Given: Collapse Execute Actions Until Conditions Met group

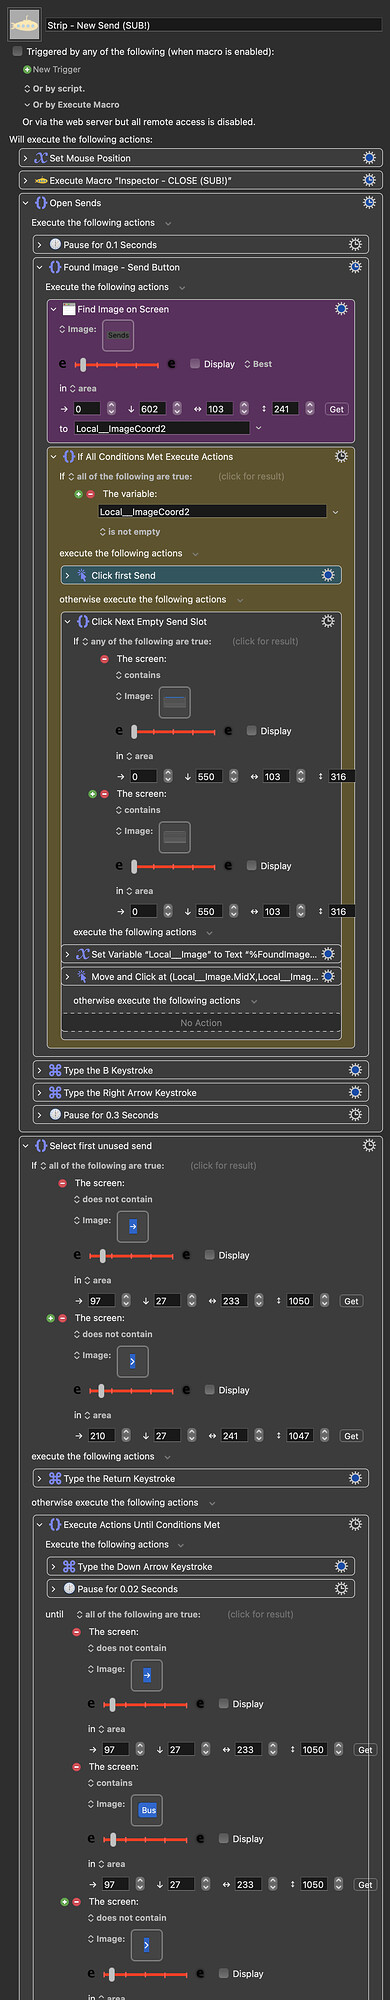Looking at the screenshot, I should pos(40,1524).
